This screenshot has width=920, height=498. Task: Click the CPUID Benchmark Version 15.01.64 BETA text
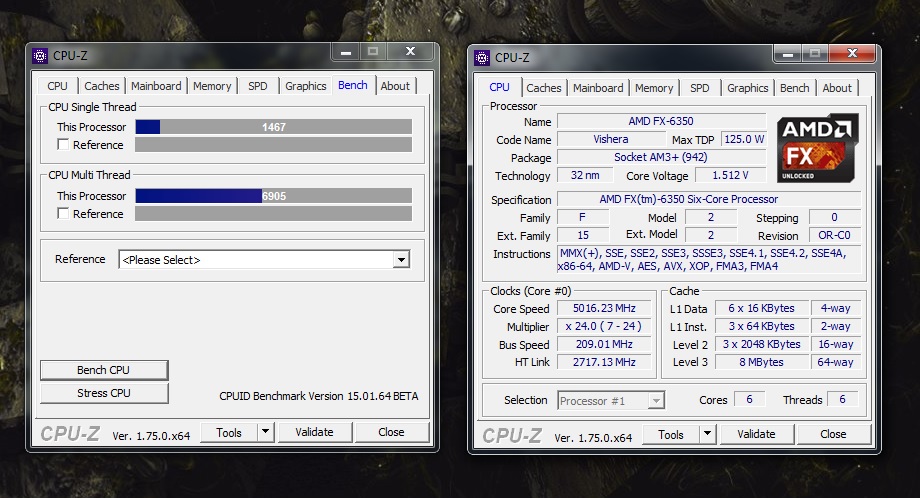point(319,396)
